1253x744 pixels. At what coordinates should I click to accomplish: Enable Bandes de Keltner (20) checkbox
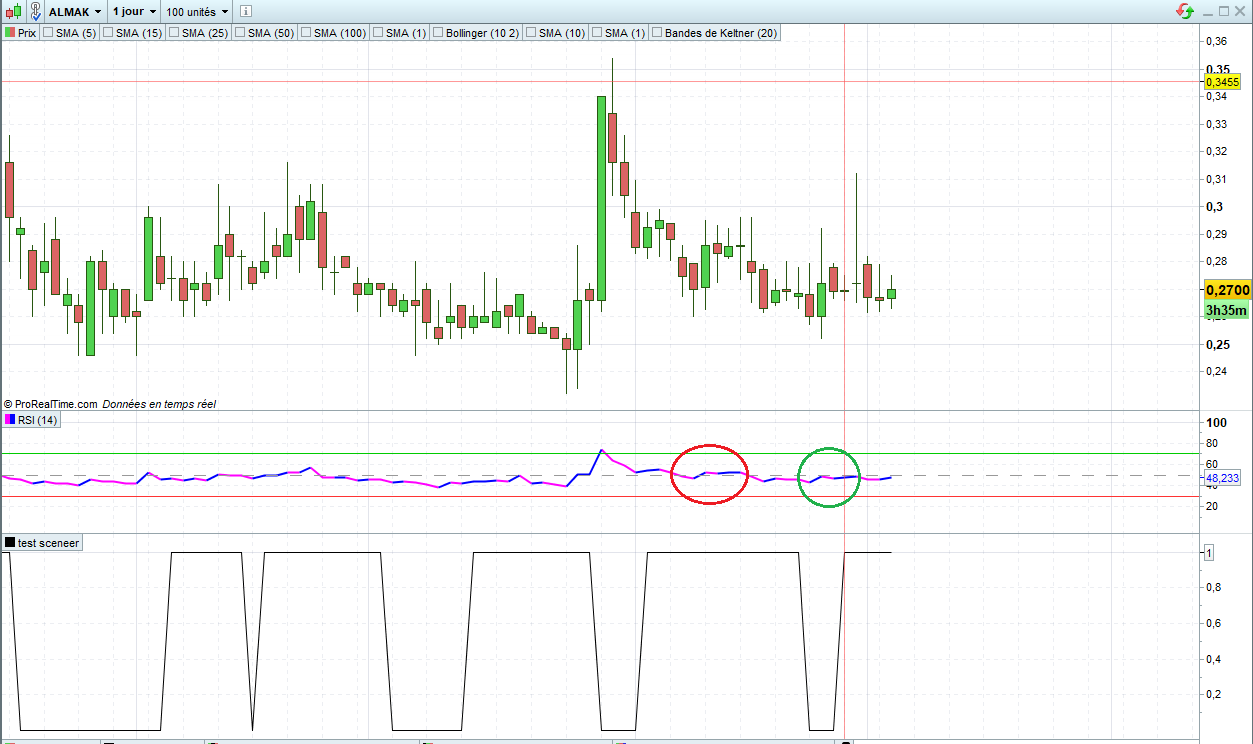(657, 33)
